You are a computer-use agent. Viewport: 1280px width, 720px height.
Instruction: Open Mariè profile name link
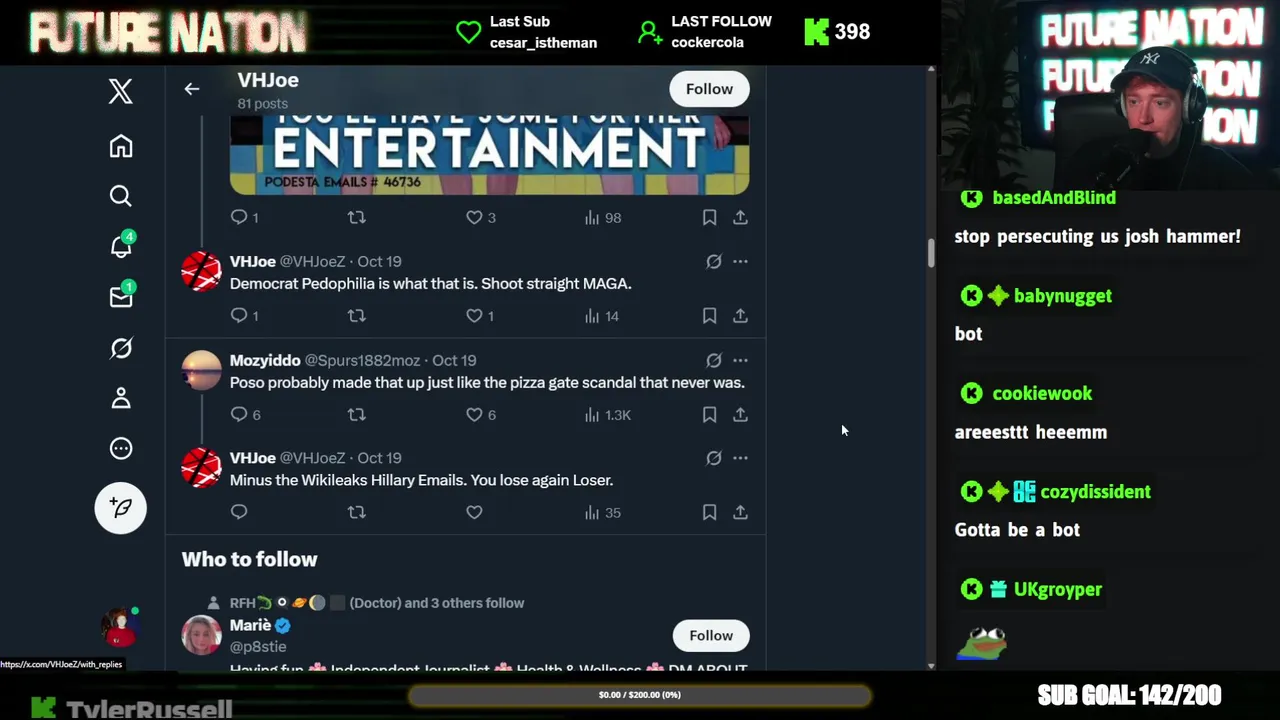pos(250,625)
